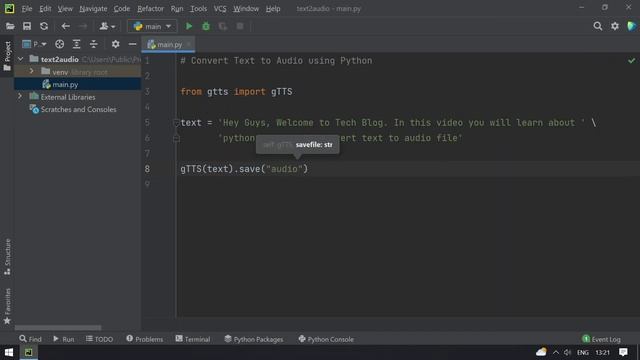The image size is (640, 360).
Task: Navigate forward with the right arrow
Action: [82, 27]
